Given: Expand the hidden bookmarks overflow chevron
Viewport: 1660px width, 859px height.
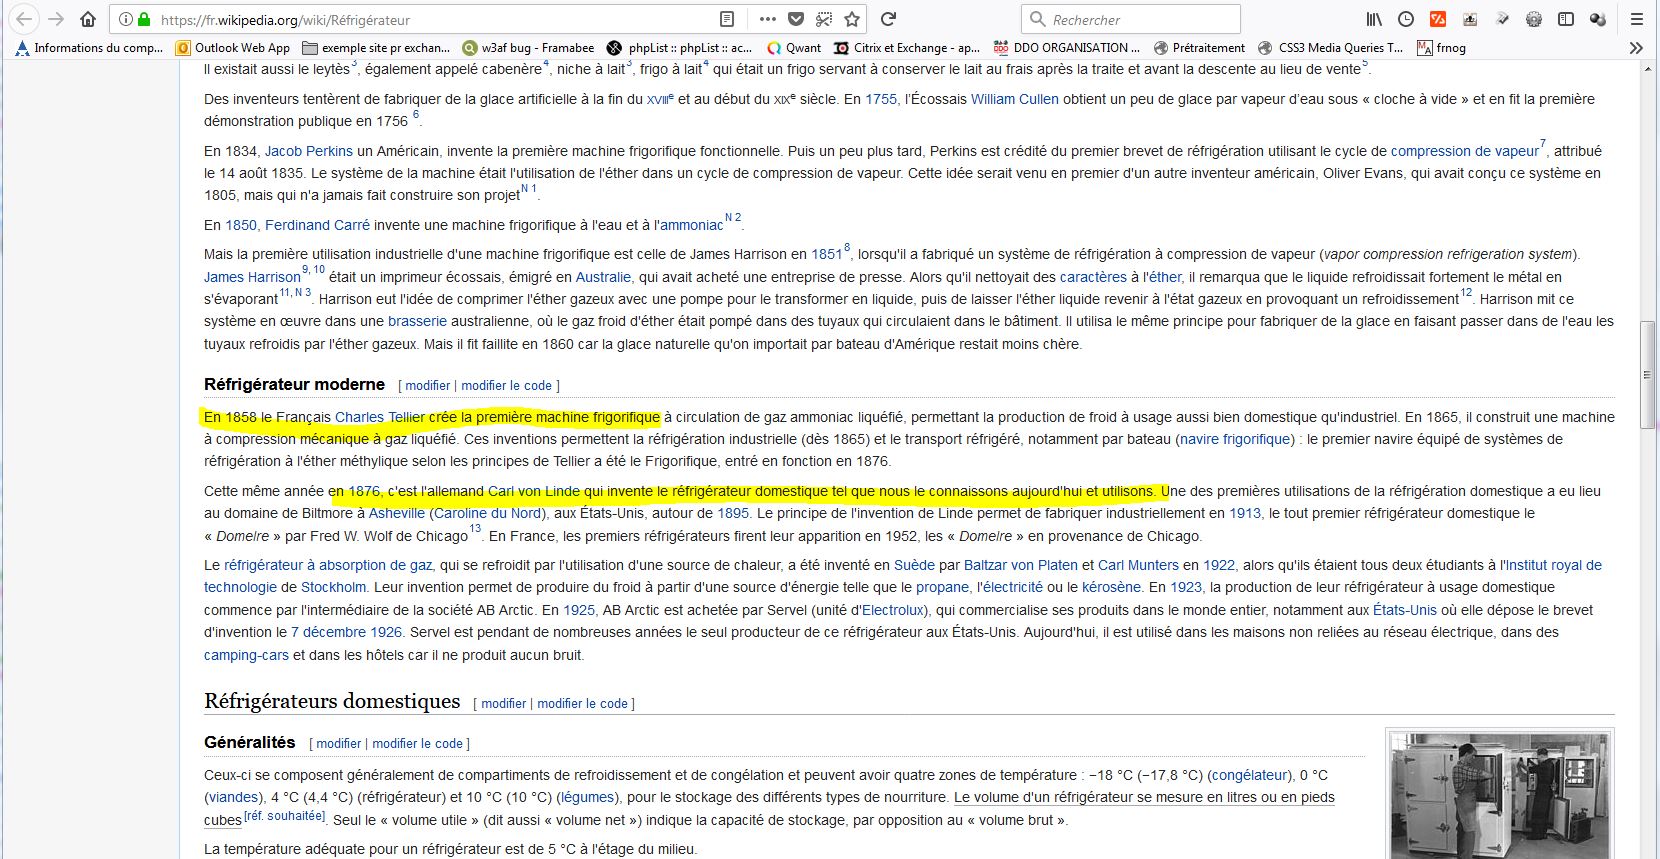Looking at the screenshot, I should 1636,47.
